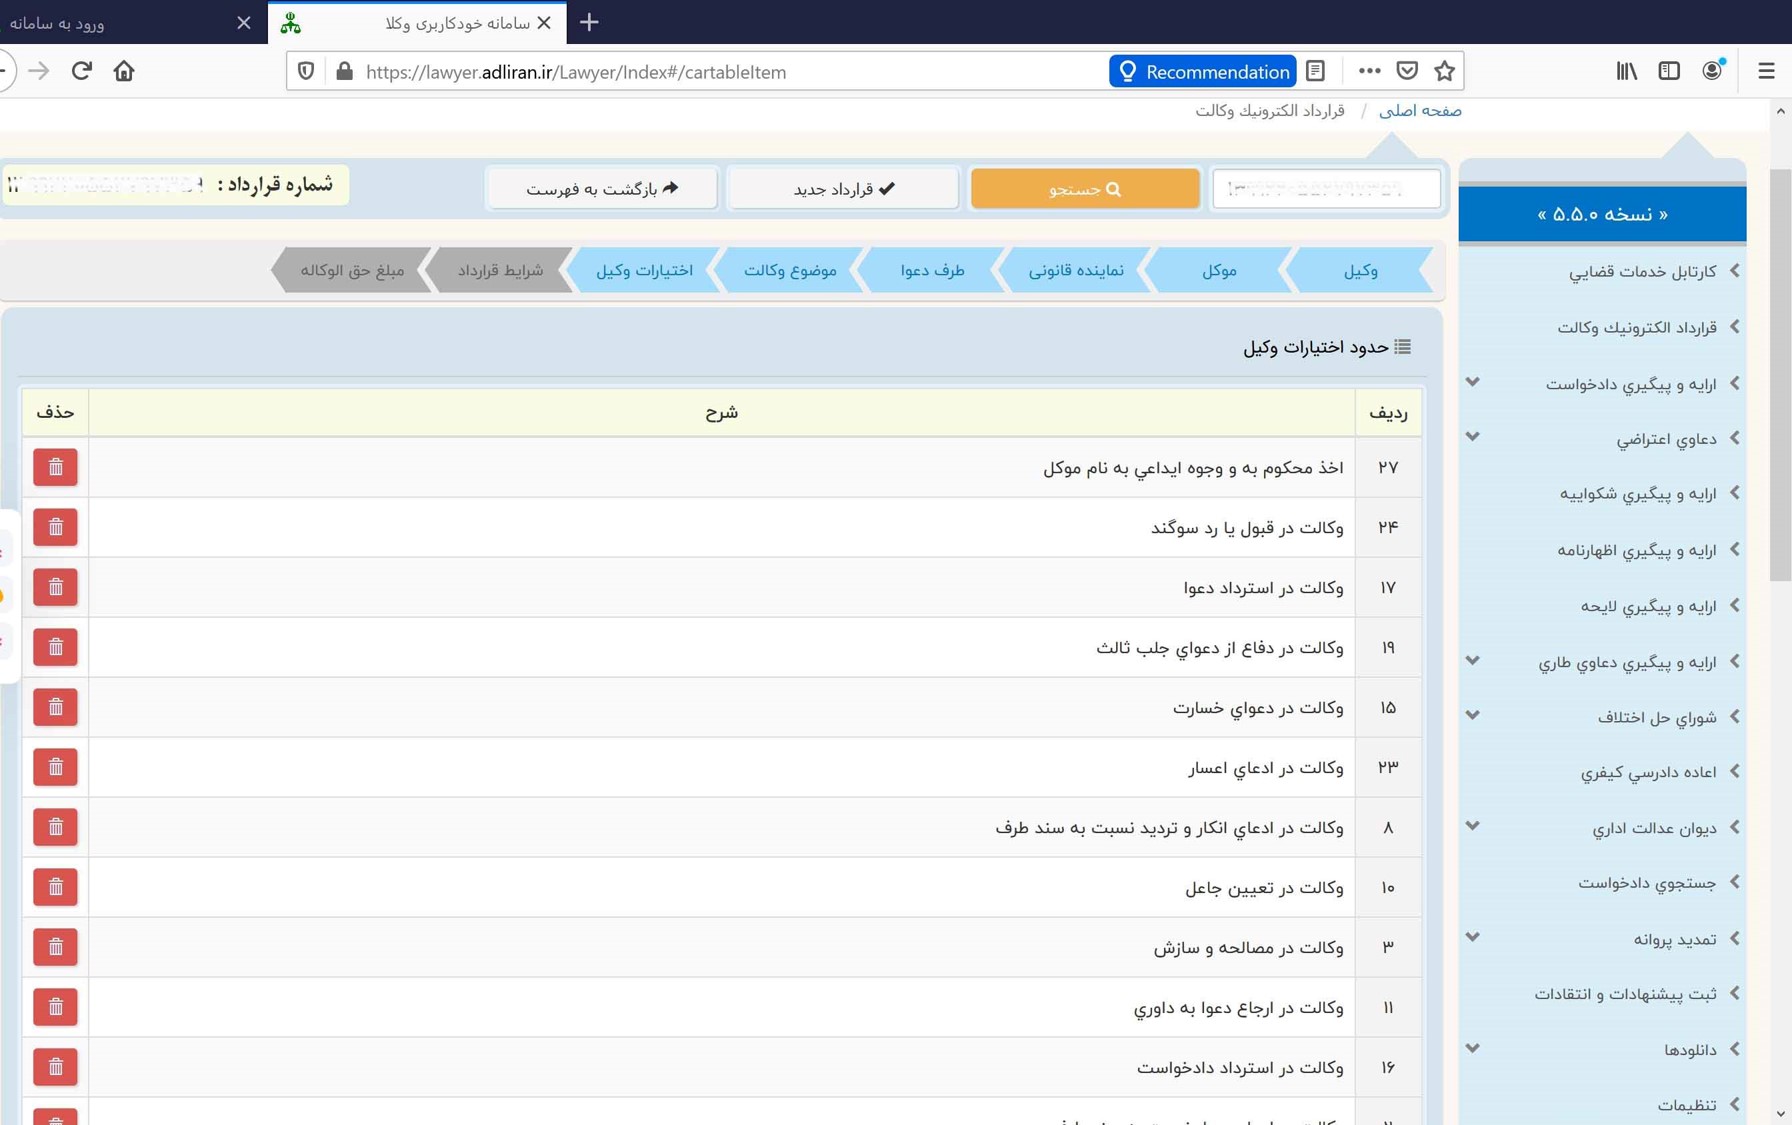
Task: Delete row 23 ادعای اعسار
Action: [55, 767]
